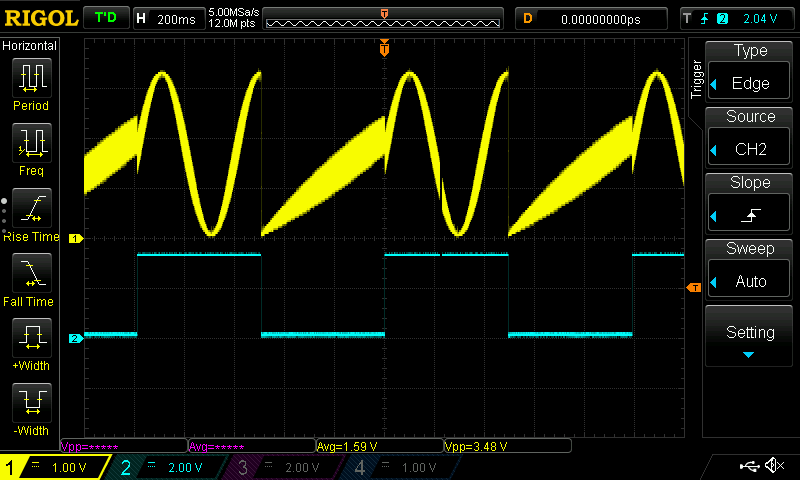Click the USB connection status icon
The height and width of the screenshot is (480, 800).
[749, 465]
